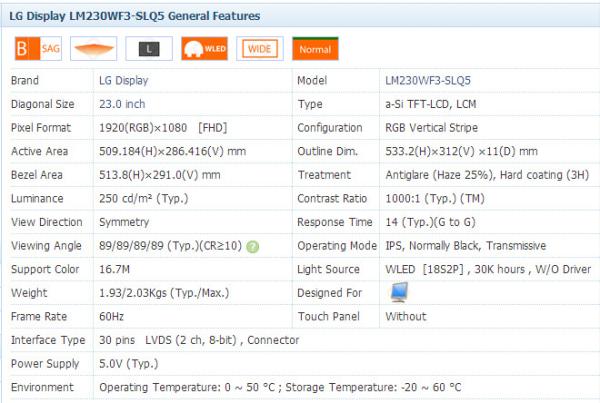Open the LM230WF3-SLQ5 model link
This screenshot has width=600, height=403.
tap(428, 80)
